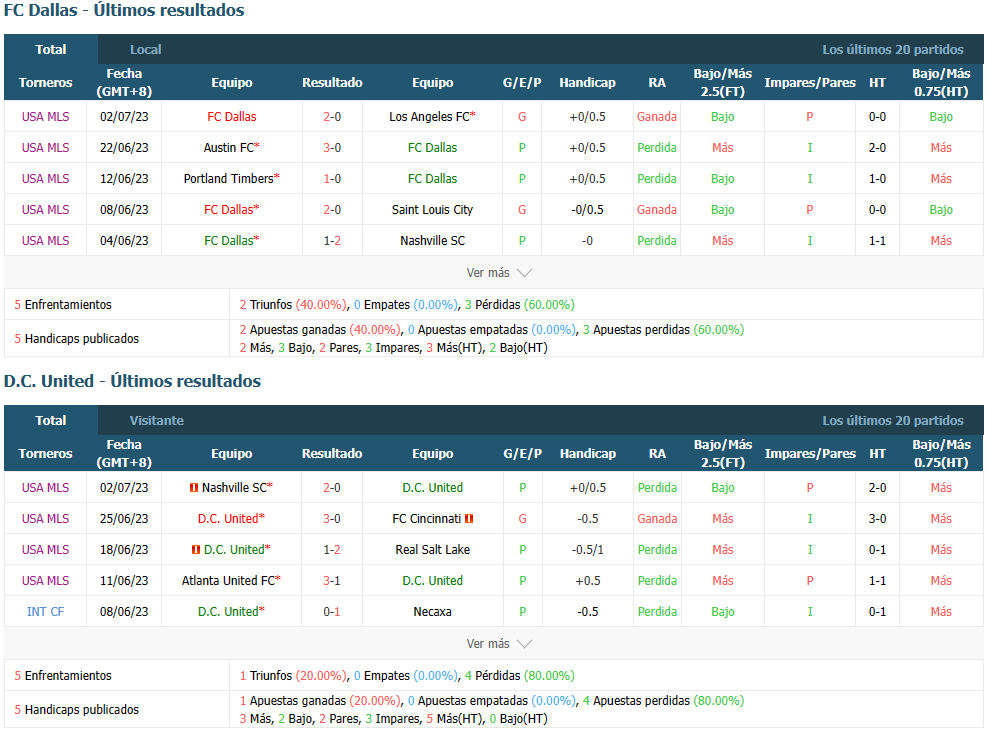This screenshot has width=990, height=734.
Task: Open the 3-1 result of Atlanta United match
Action: (332, 581)
